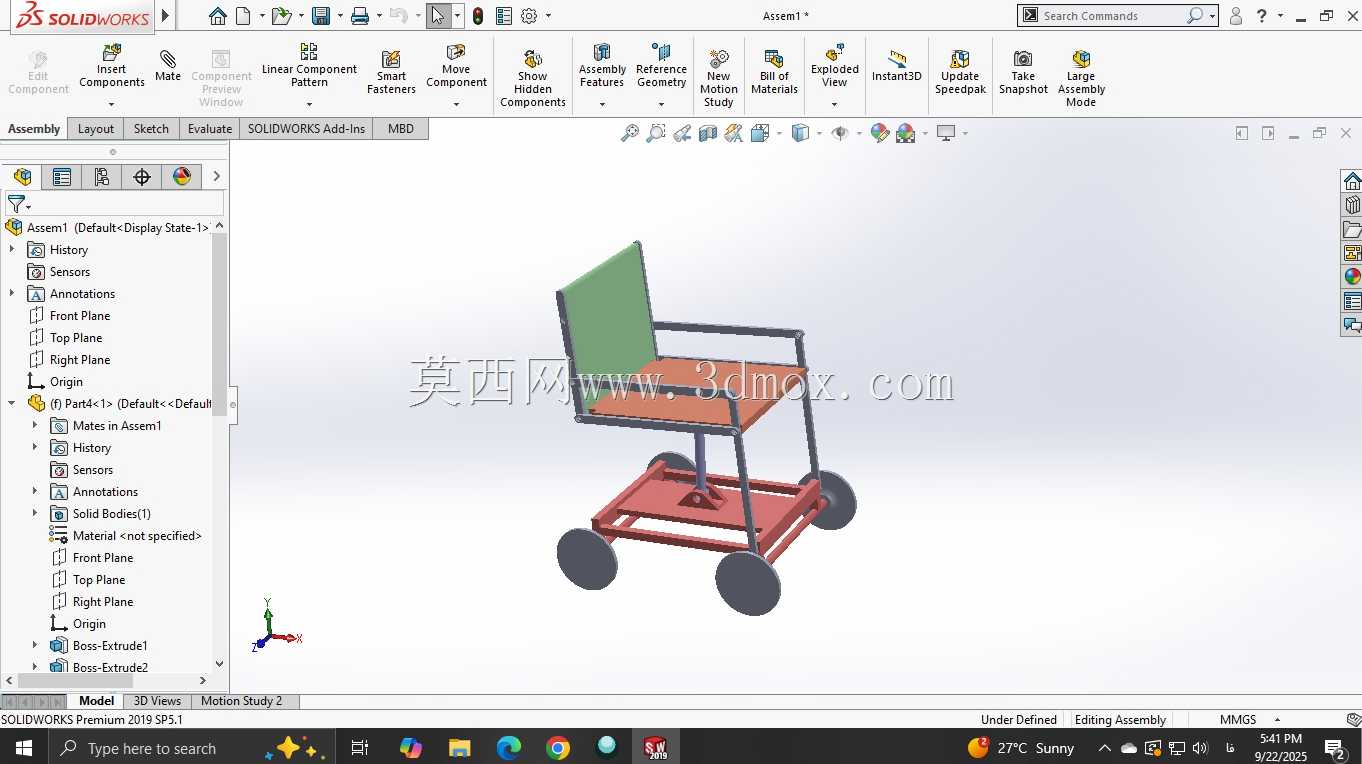
Task: Click the Home icon in title toolbar
Action: click(x=218, y=16)
